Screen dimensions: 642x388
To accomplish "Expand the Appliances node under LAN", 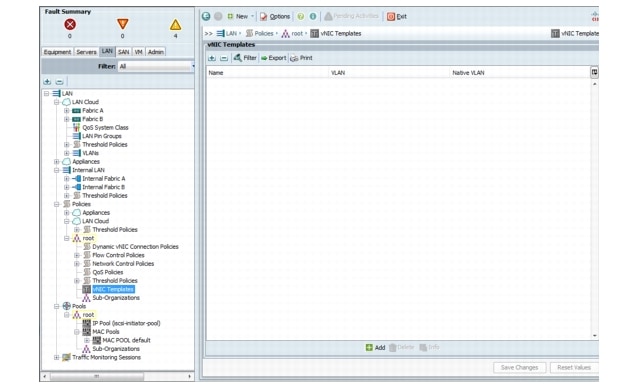I will point(57,162).
